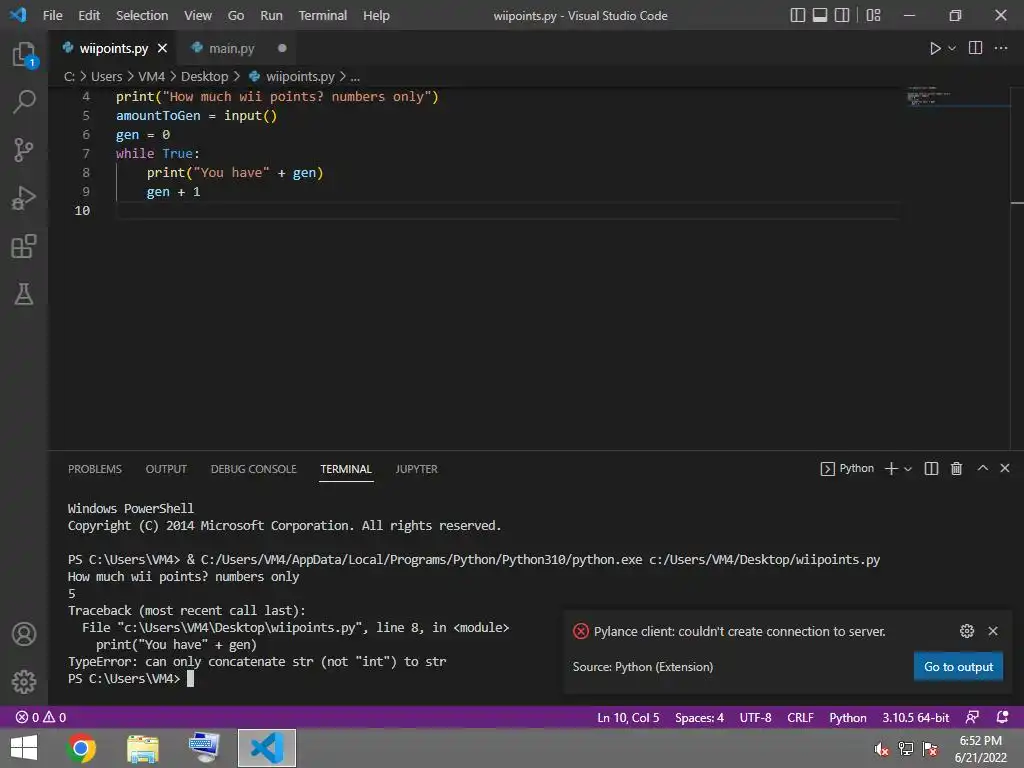Click Desktop in the breadcrumb path
Viewport: 1024px width, 768px height.
pos(204,76)
